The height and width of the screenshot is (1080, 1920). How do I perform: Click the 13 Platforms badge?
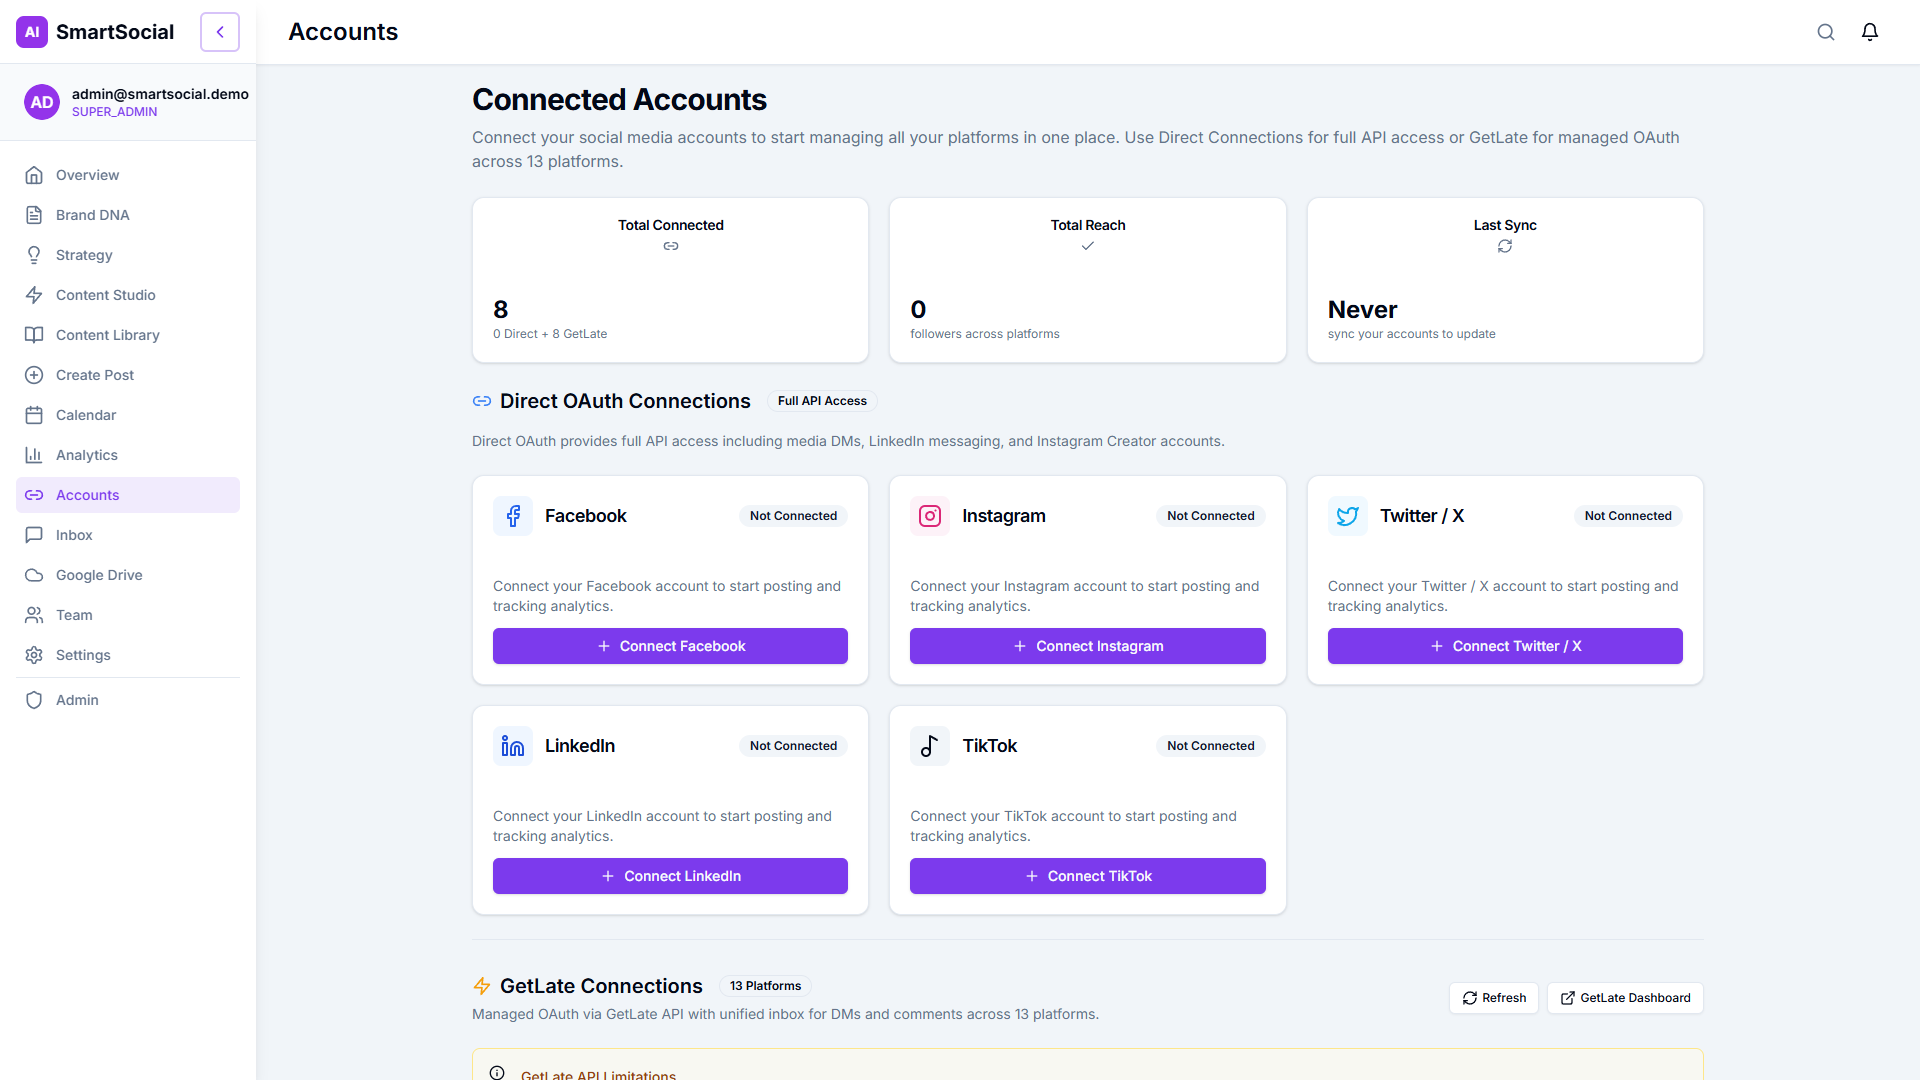(x=765, y=986)
